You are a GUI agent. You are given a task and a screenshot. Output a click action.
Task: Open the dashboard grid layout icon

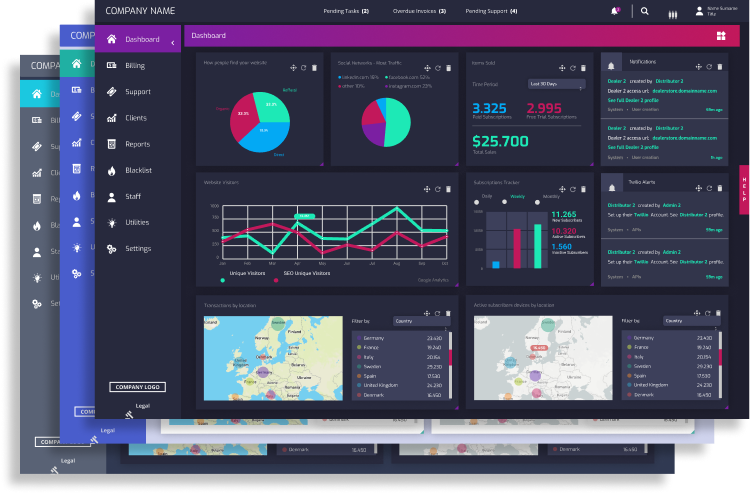click(x=721, y=36)
